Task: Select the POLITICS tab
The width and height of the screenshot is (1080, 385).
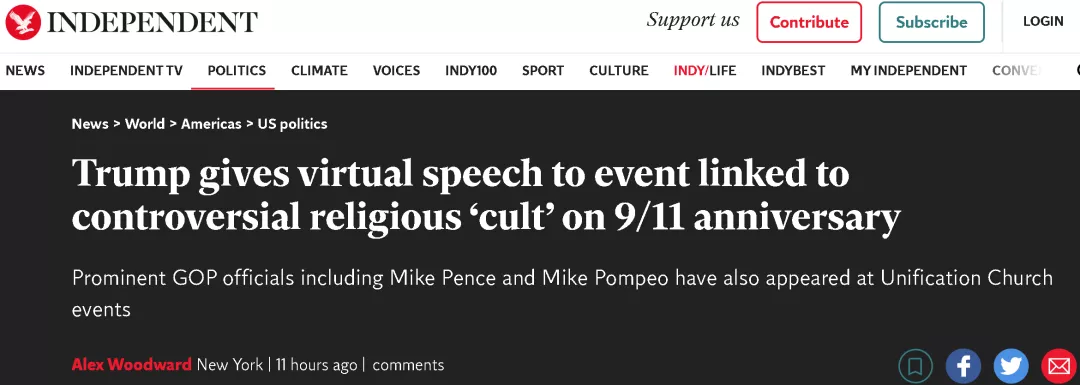Action: pos(236,70)
